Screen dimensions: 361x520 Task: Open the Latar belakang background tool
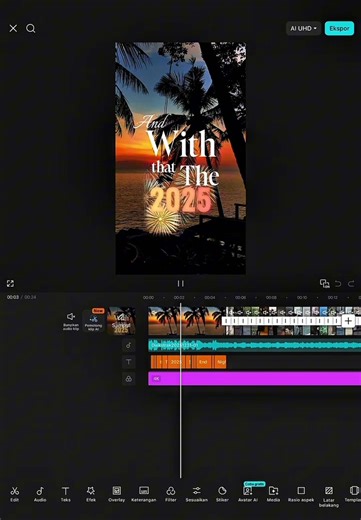pos(329,496)
